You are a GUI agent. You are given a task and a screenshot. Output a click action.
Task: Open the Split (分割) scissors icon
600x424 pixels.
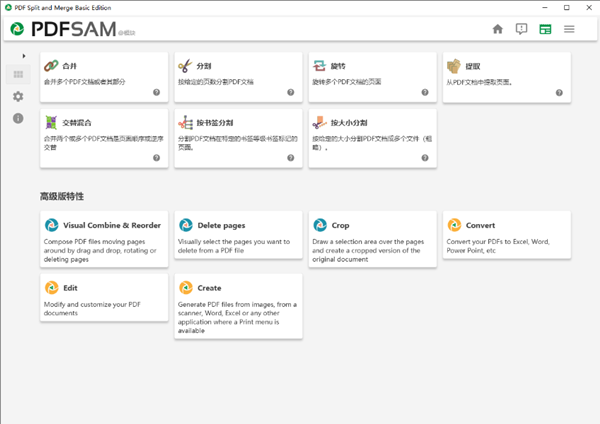[x=185, y=66]
